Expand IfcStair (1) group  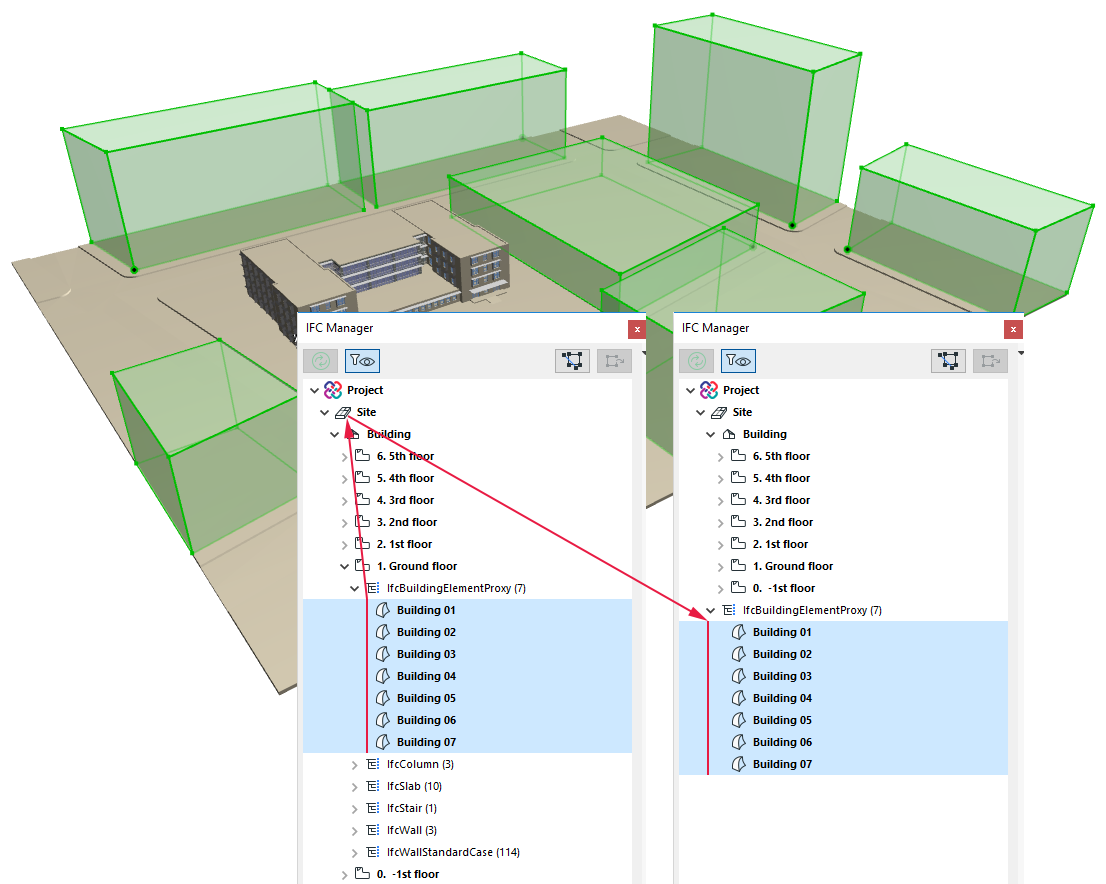point(355,809)
